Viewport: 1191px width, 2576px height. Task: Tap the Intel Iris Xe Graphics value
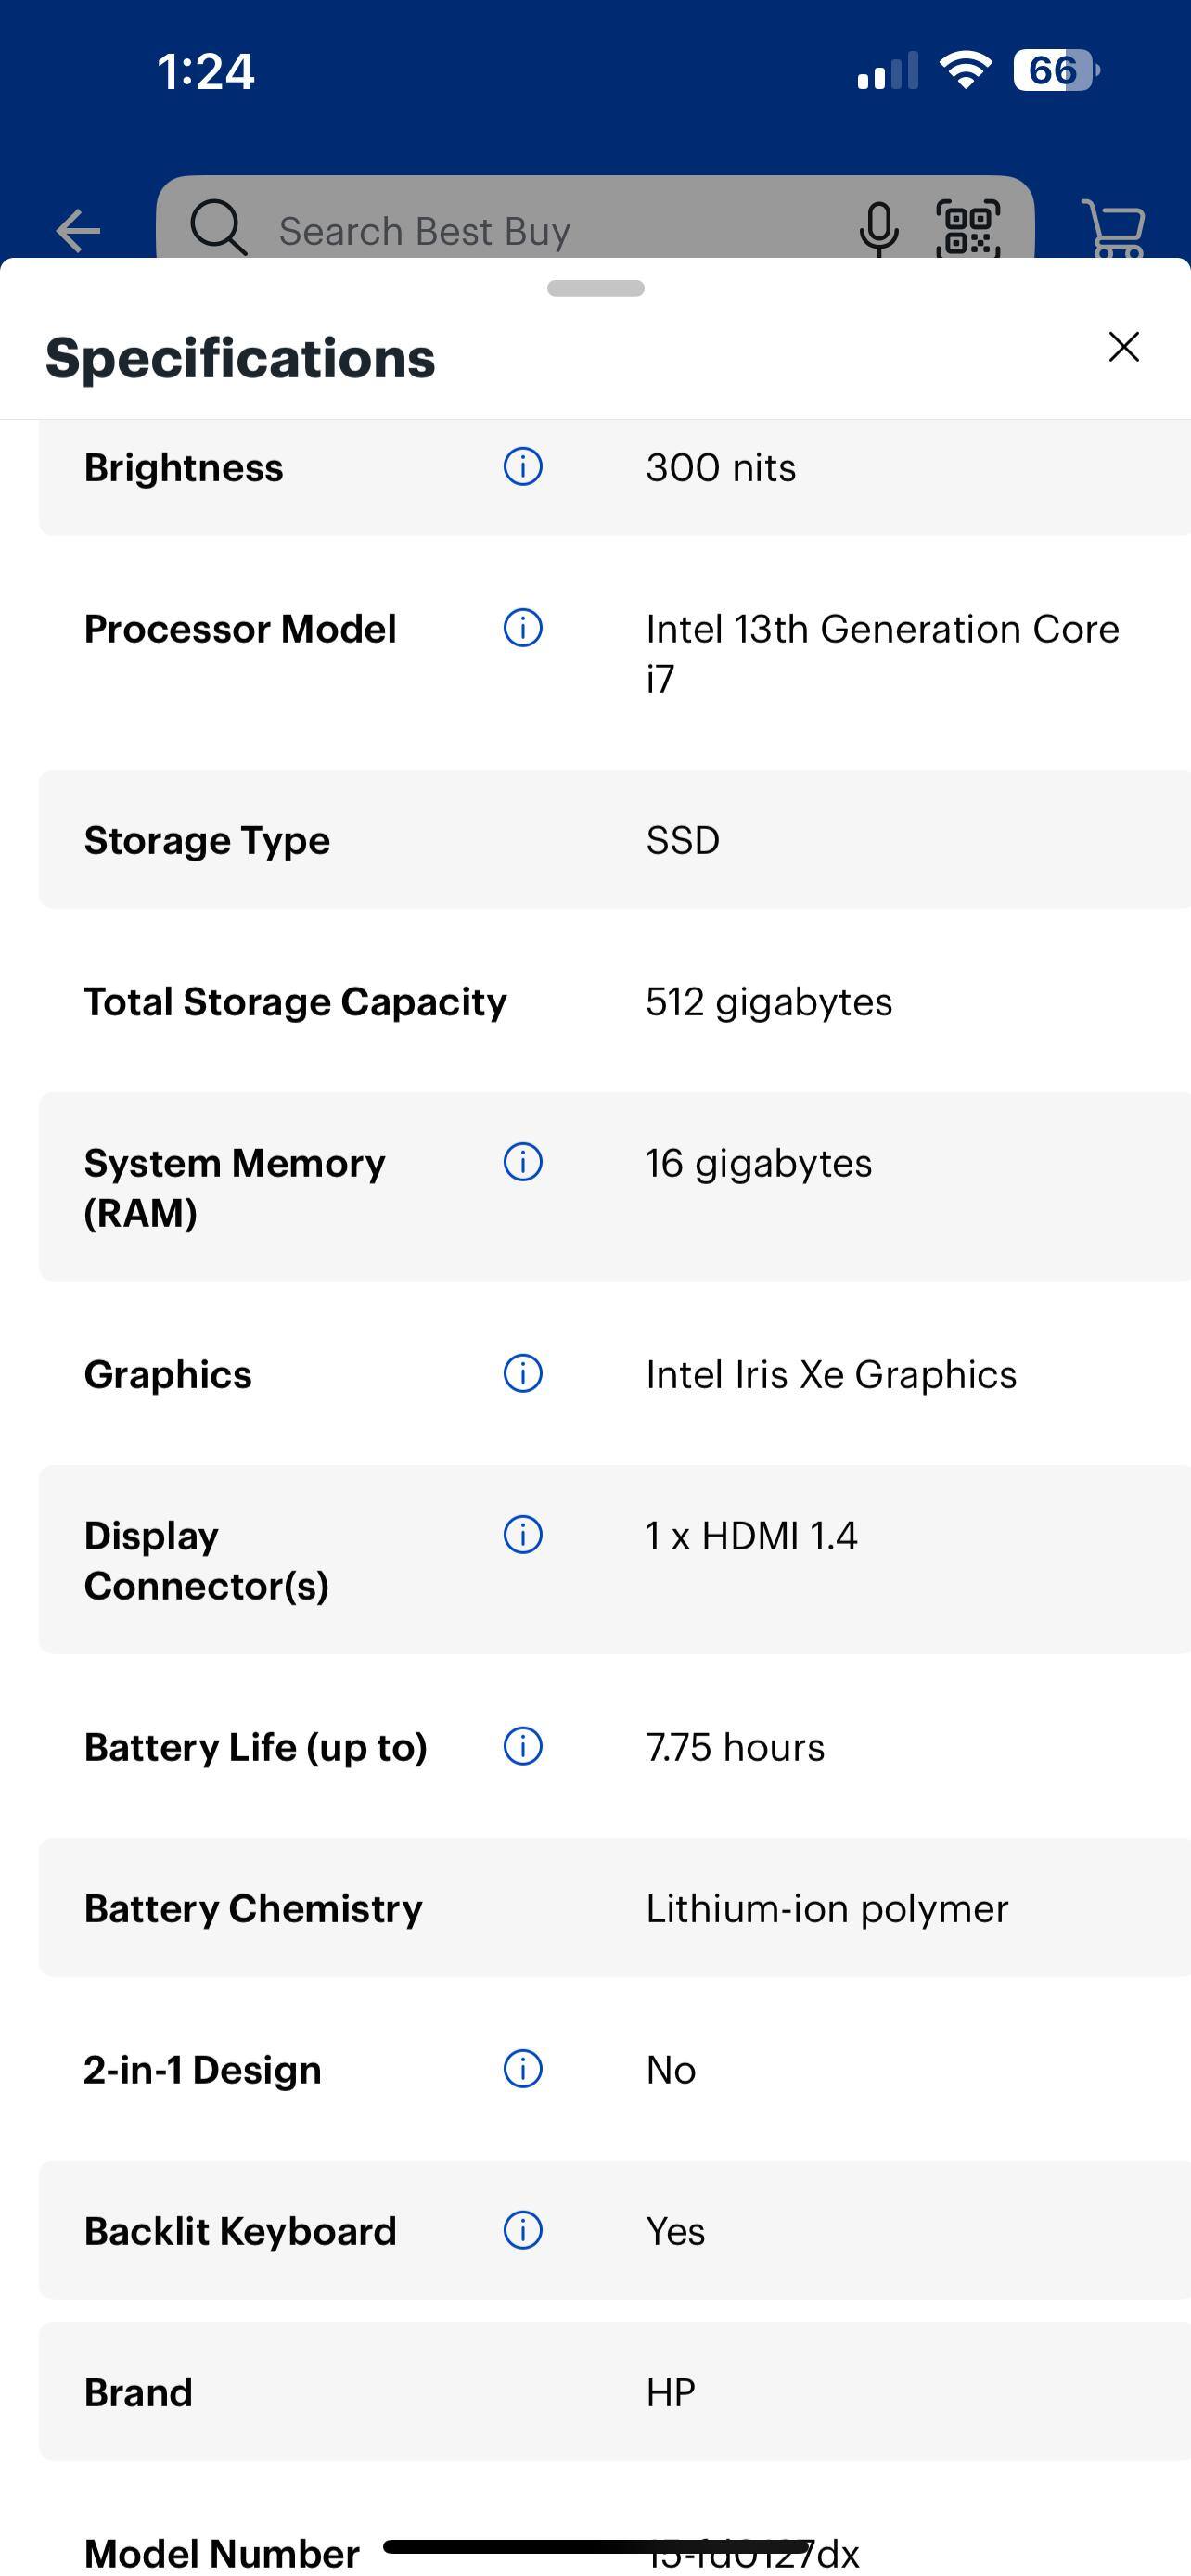[831, 1374]
